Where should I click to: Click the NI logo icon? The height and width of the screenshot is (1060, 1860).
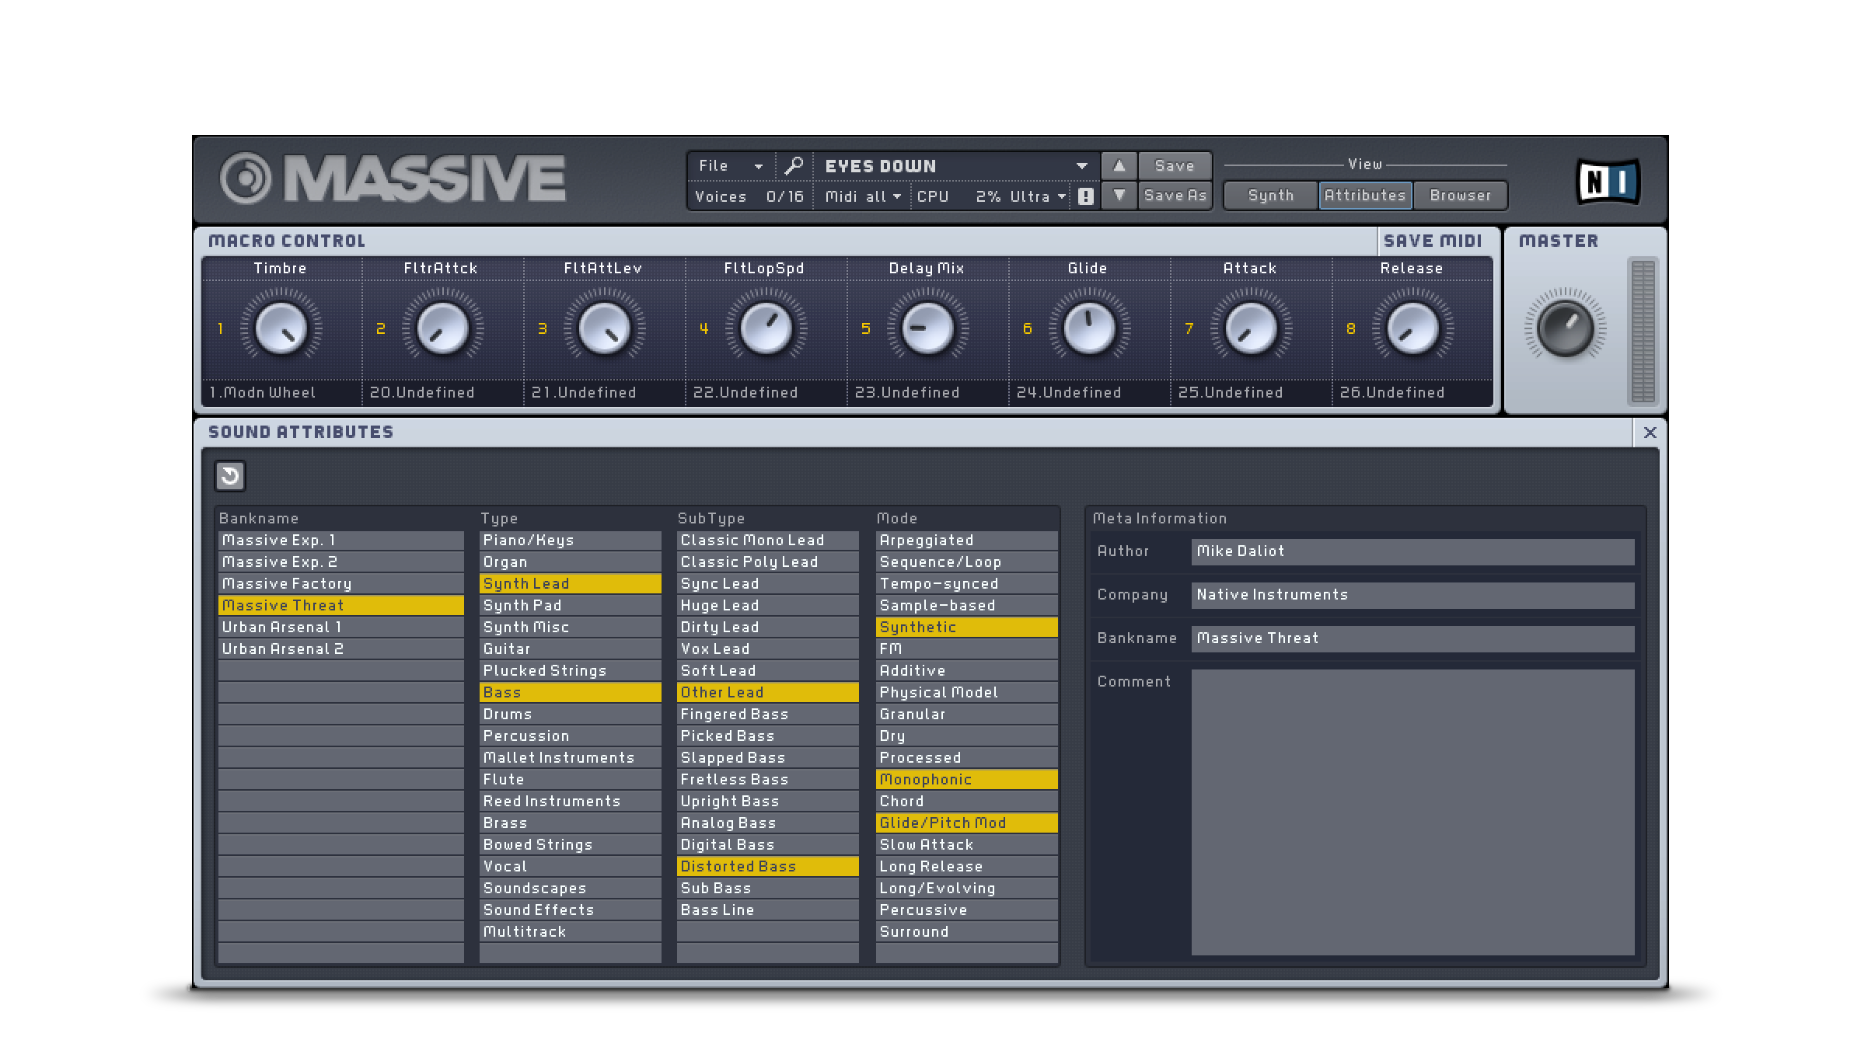(x=1607, y=182)
